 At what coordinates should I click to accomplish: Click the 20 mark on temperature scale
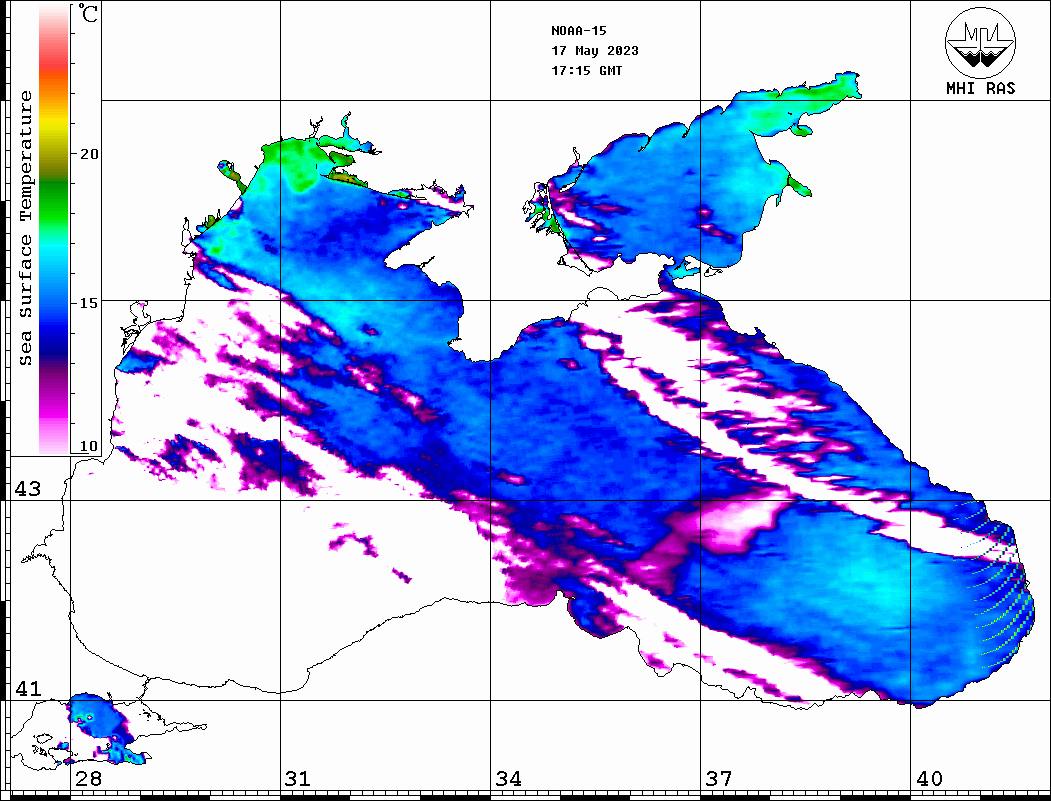tap(88, 154)
